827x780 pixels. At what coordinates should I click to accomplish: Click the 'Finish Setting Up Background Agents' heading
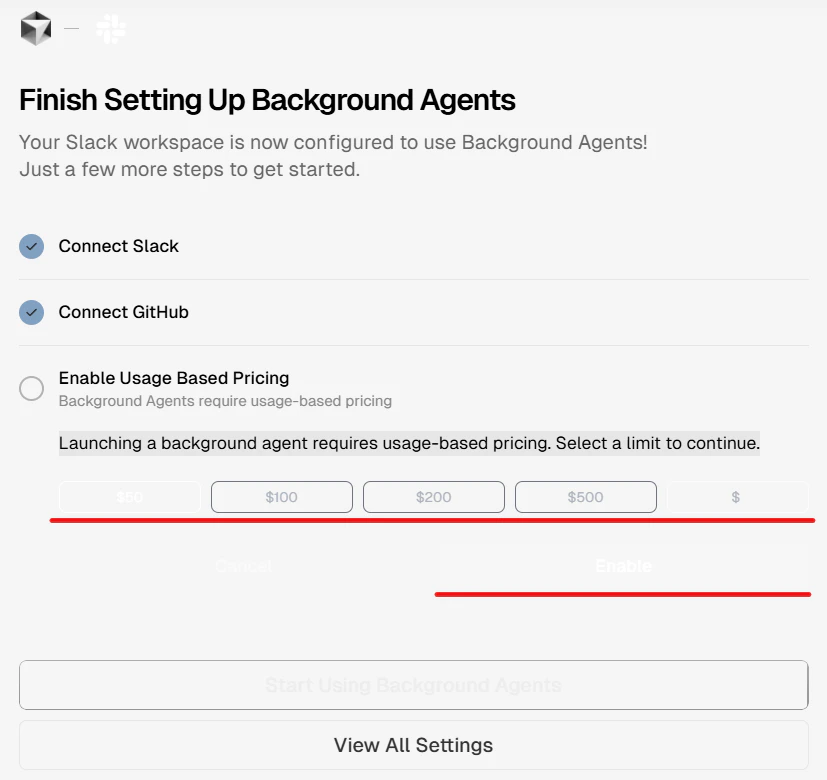pyautogui.click(x=267, y=100)
